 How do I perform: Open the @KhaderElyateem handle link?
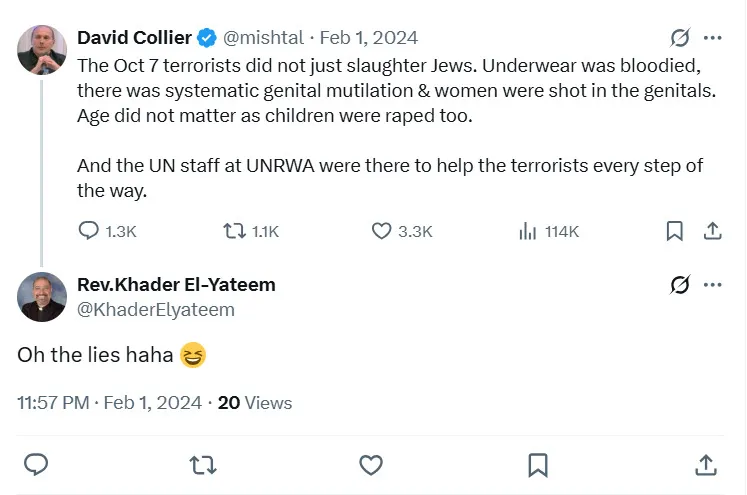[x=156, y=309]
